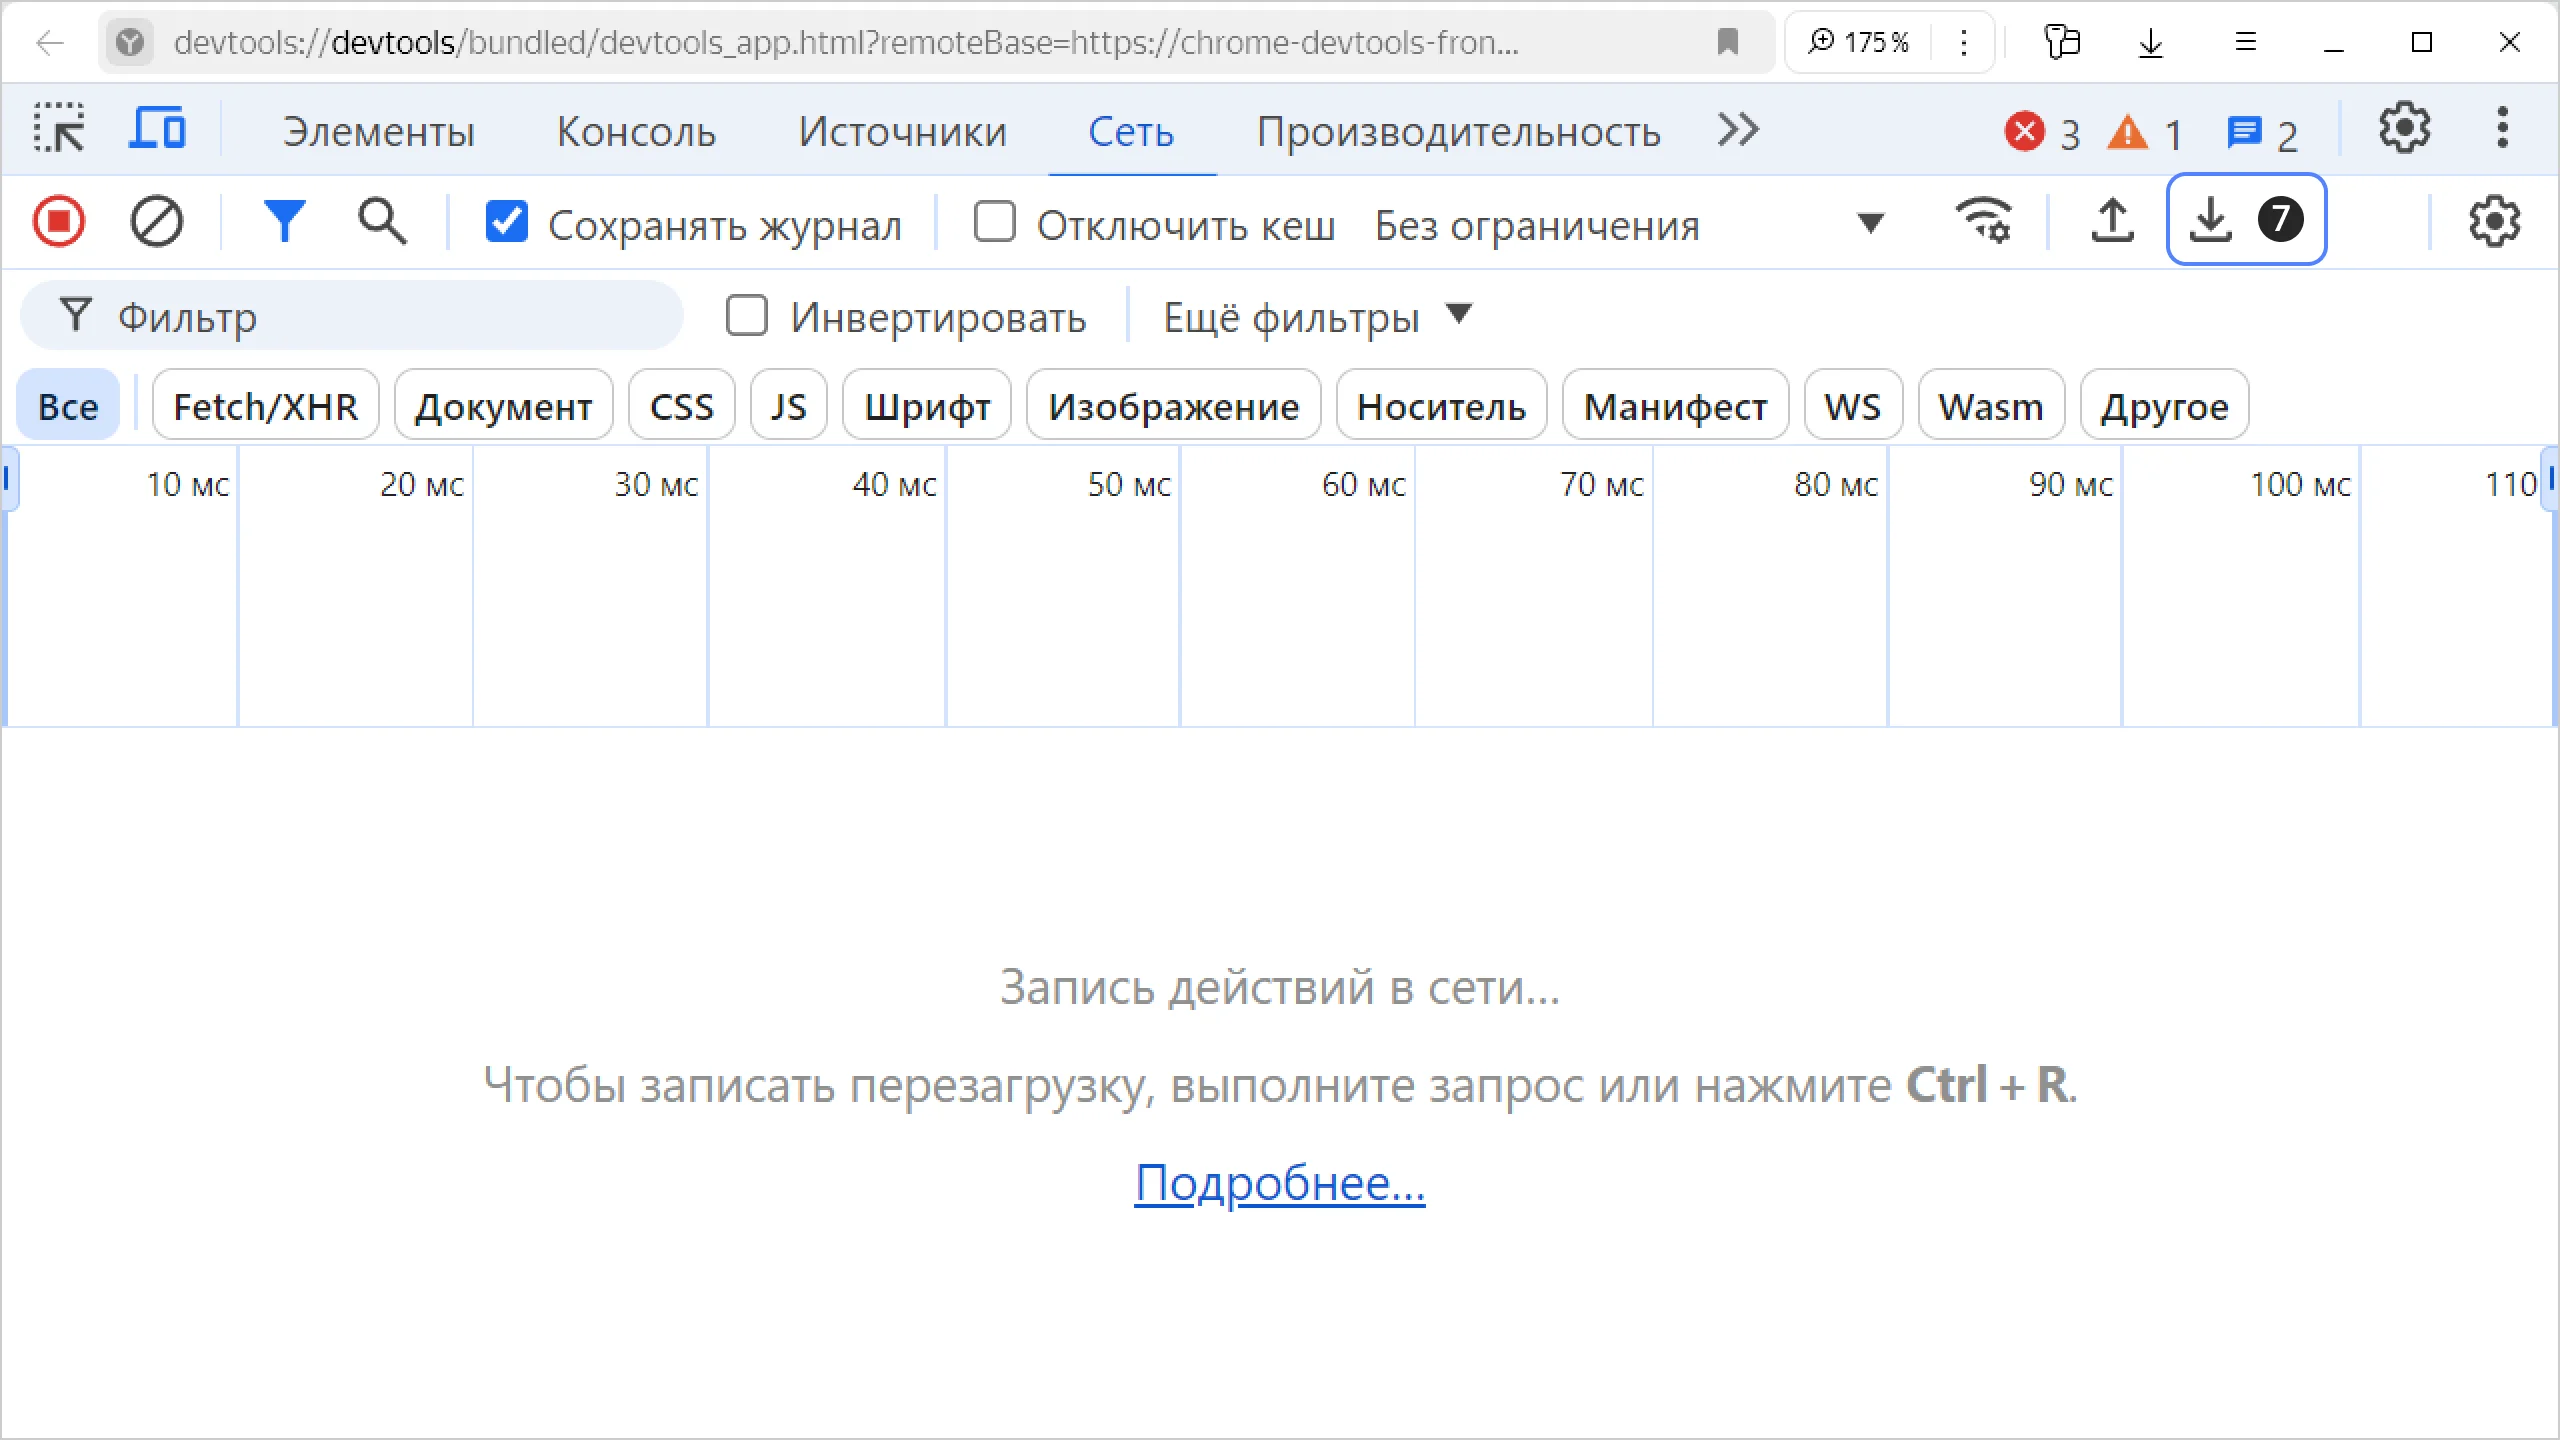This screenshot has width=2560, height=1440.
Task: Toggle the network filter bar
Action: click(284, 220)
